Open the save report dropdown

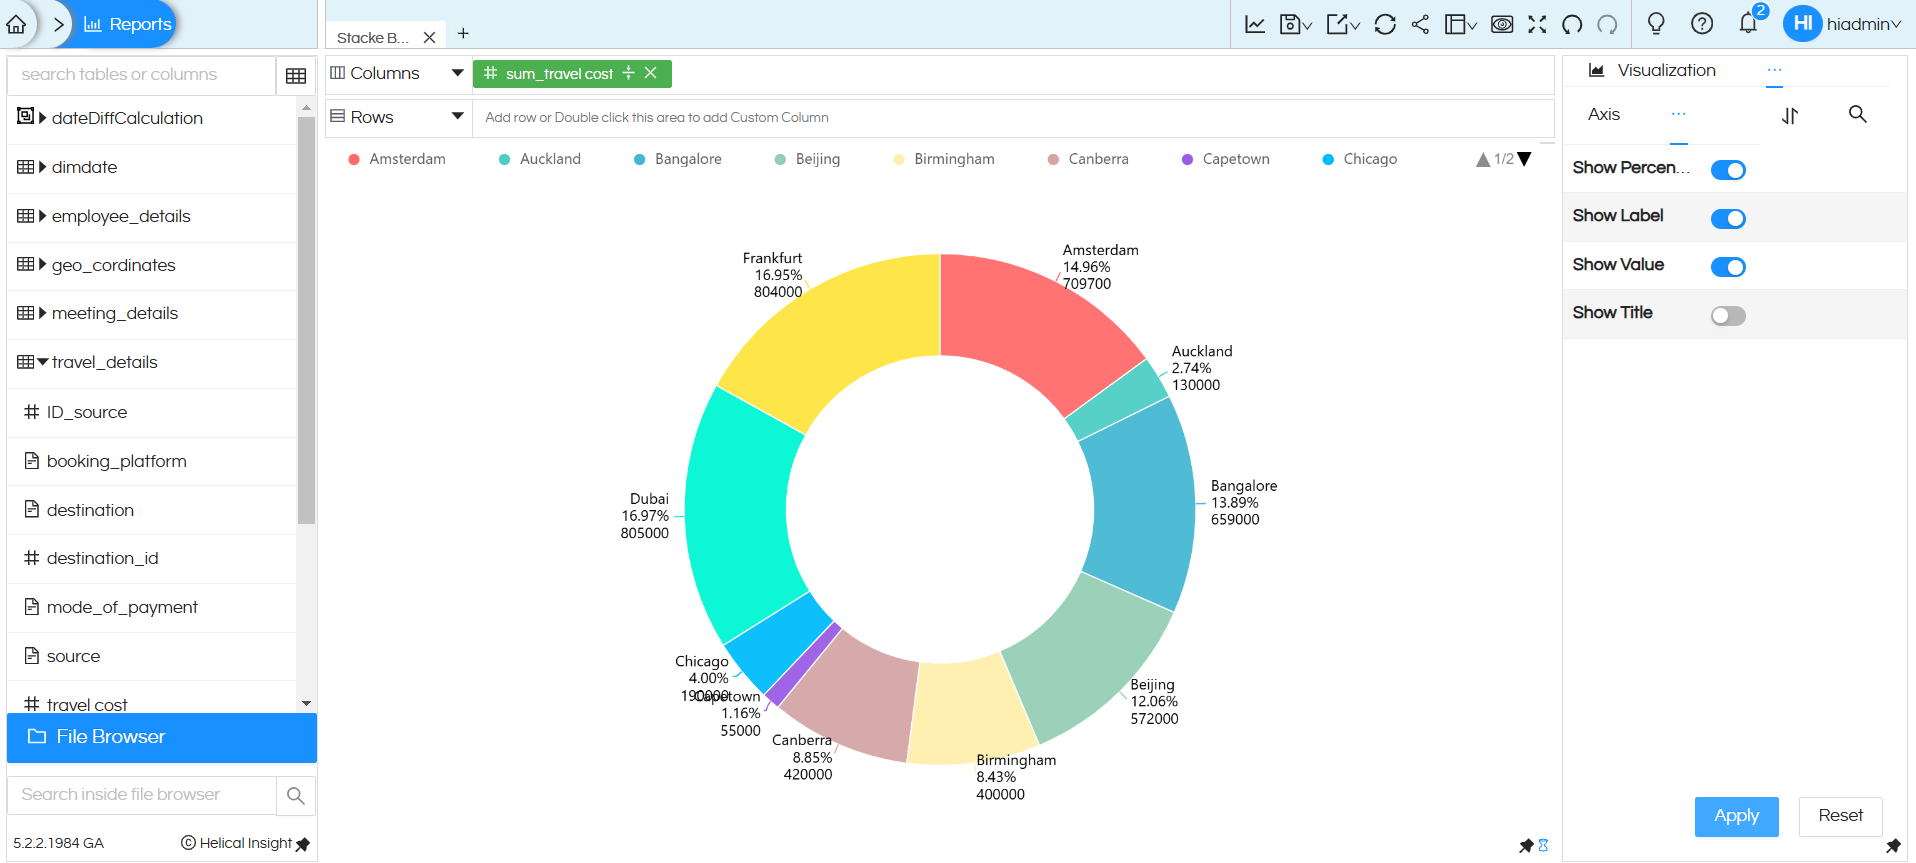pyautogui.click(x=1296, y=24)
